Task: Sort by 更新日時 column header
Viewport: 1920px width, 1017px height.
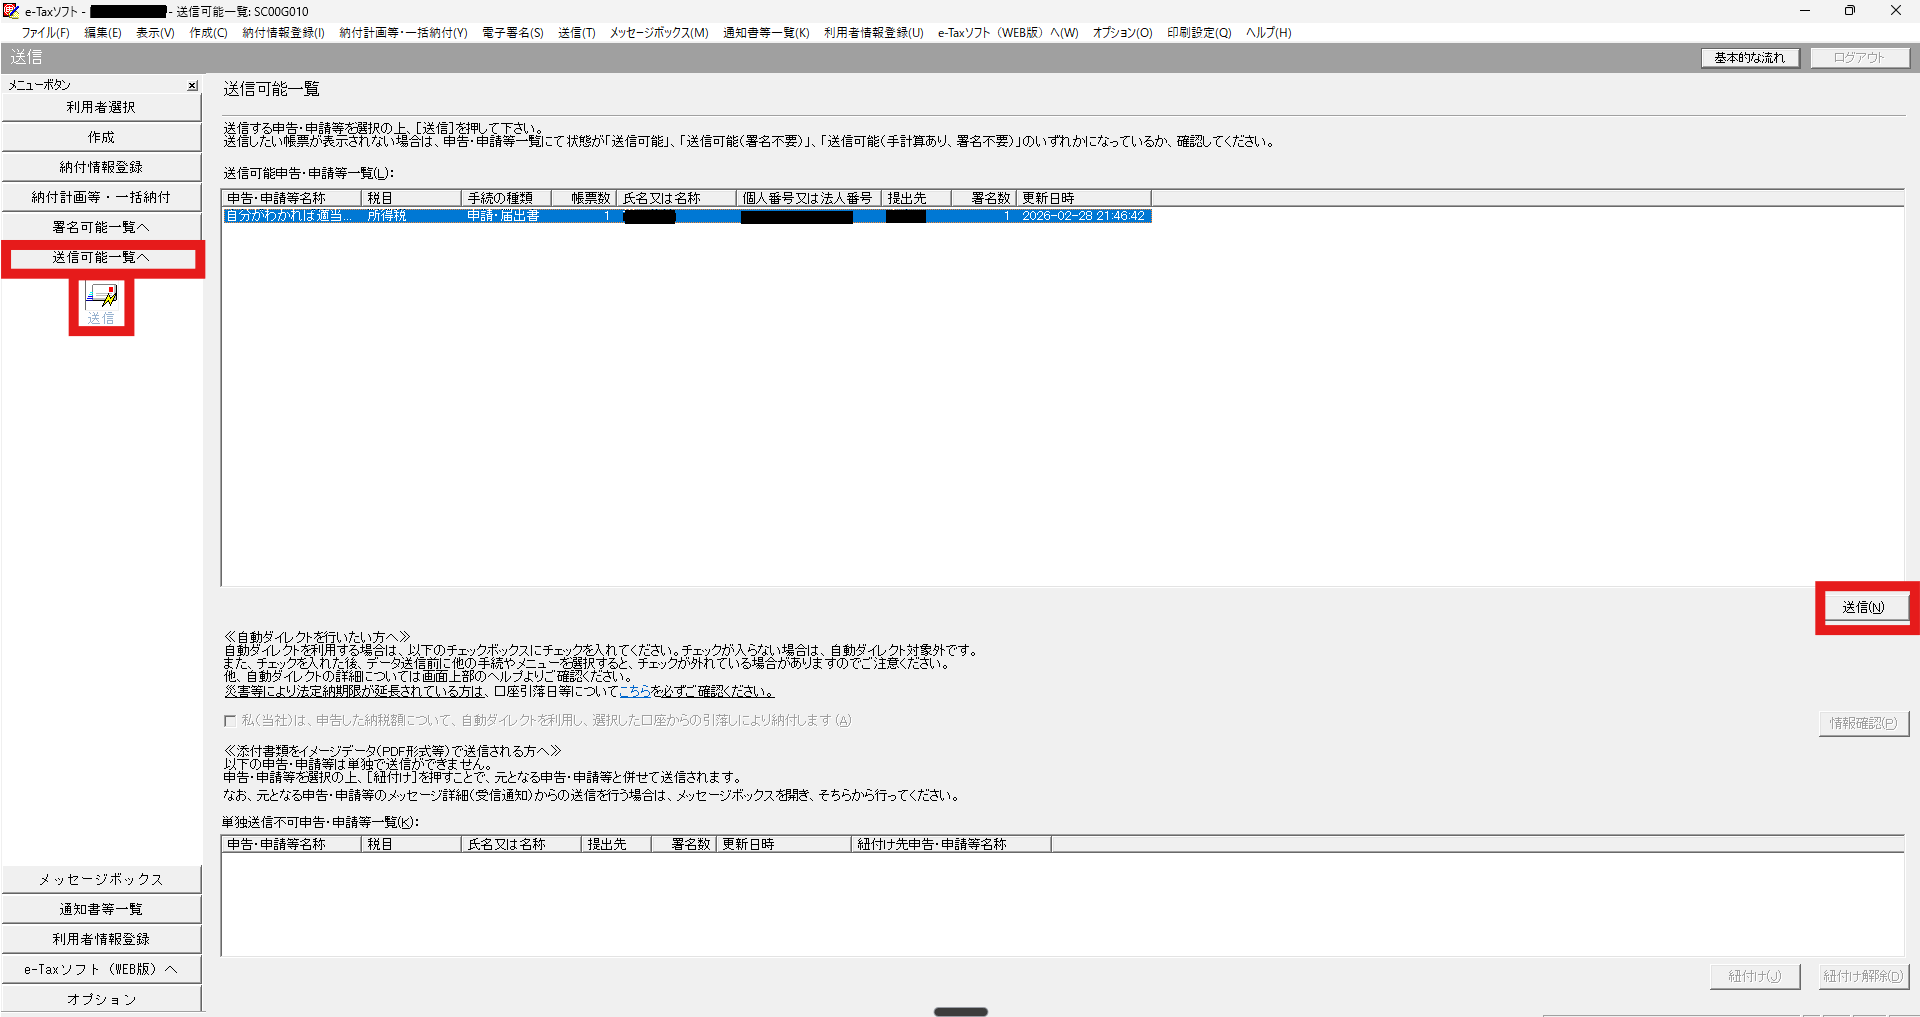Action: click(1082, 198)
